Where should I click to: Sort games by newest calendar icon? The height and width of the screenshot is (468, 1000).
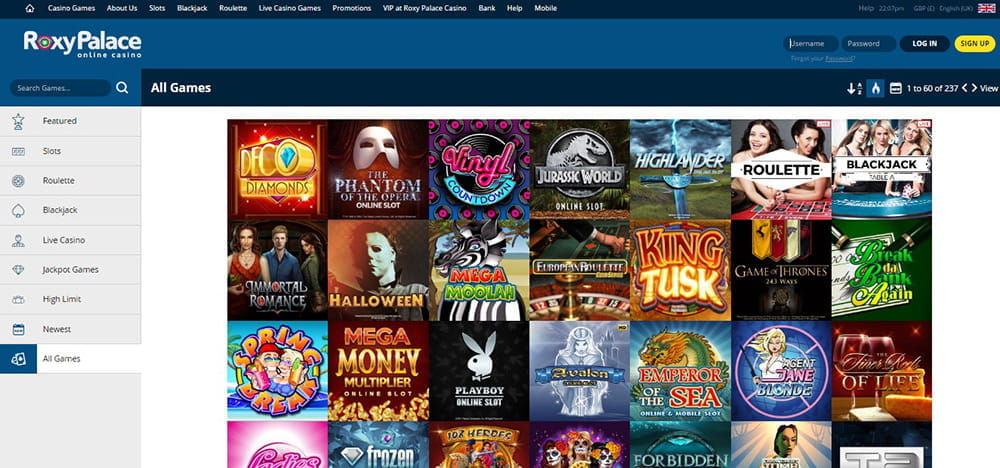click(x=895, y=88)
